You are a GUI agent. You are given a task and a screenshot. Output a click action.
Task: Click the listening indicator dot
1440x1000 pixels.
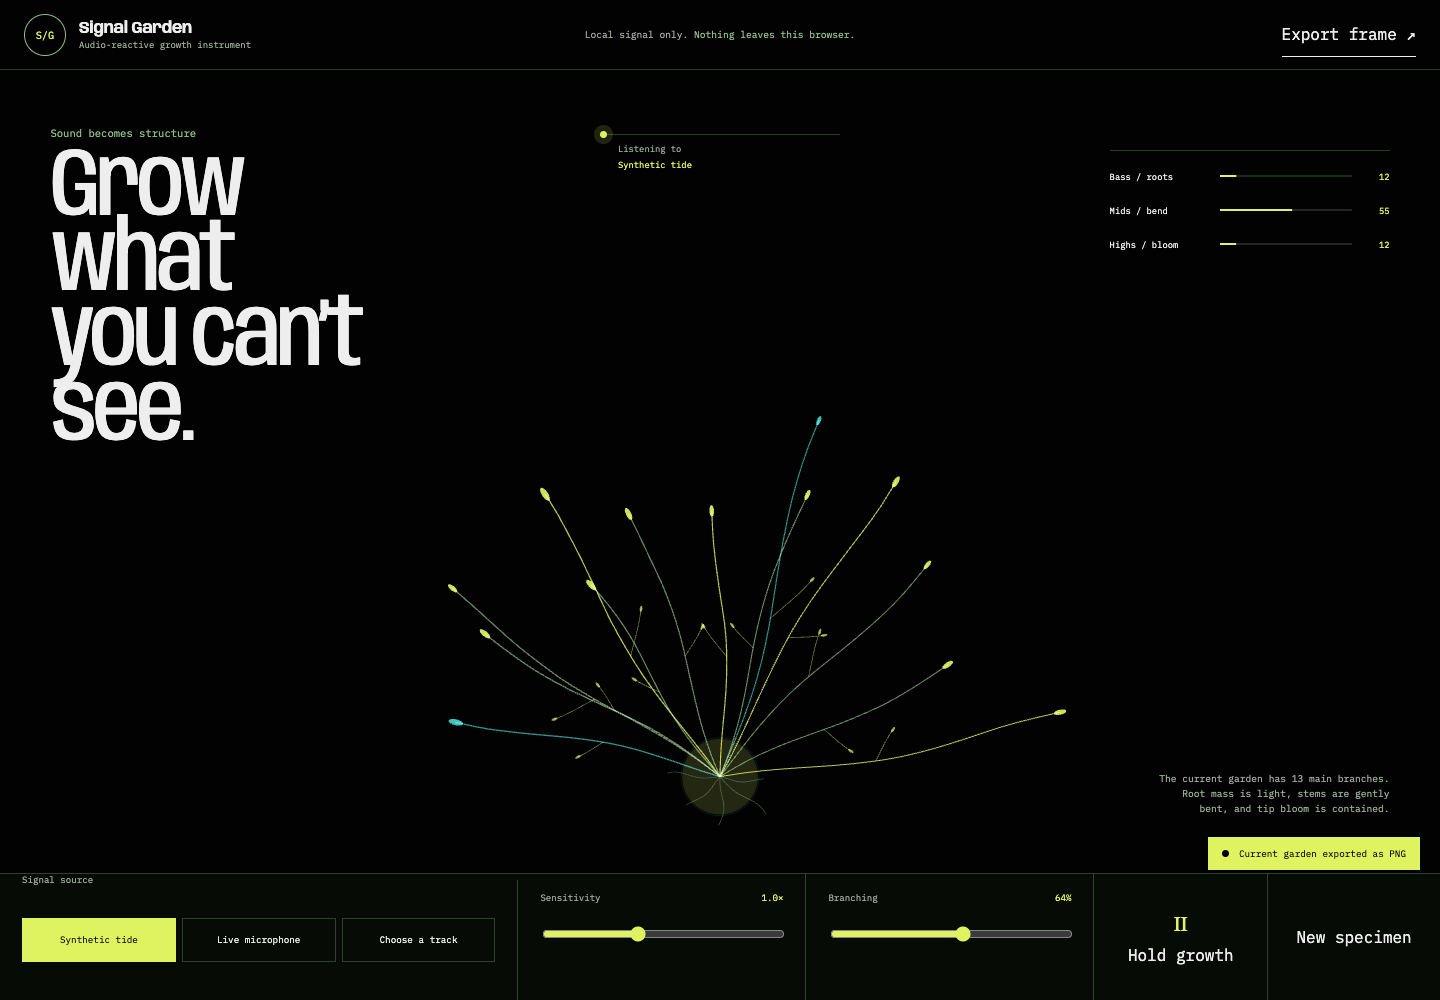coord(603,134)
